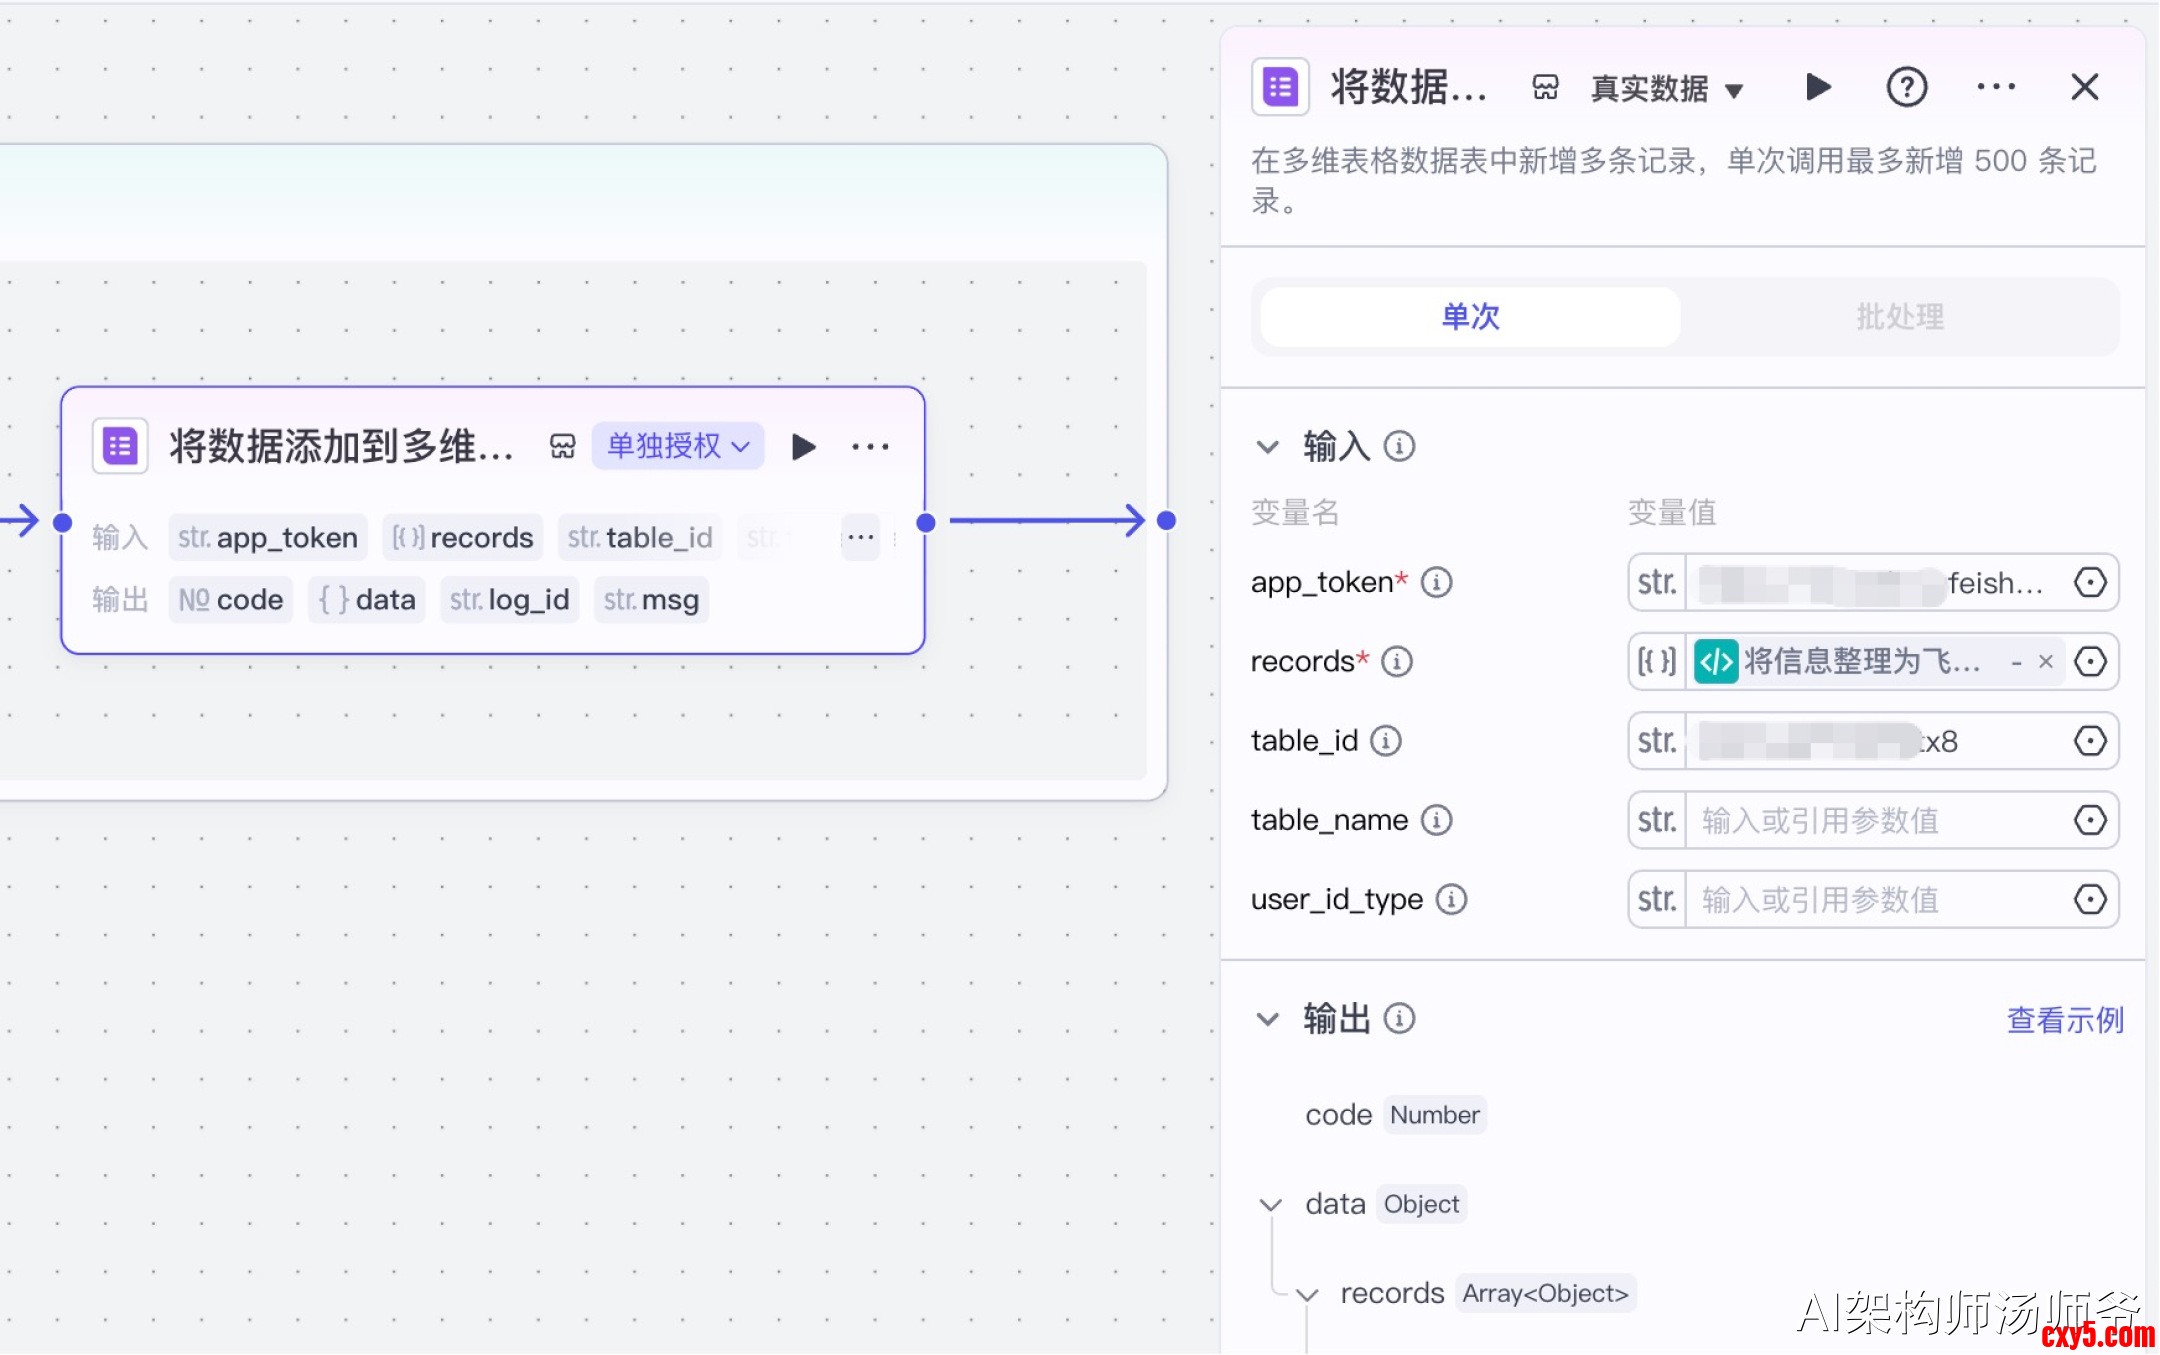This screenshot has height=1355, width=2160.
Task: Click the info icon beside table_name
Action: tap(1437, 820)
